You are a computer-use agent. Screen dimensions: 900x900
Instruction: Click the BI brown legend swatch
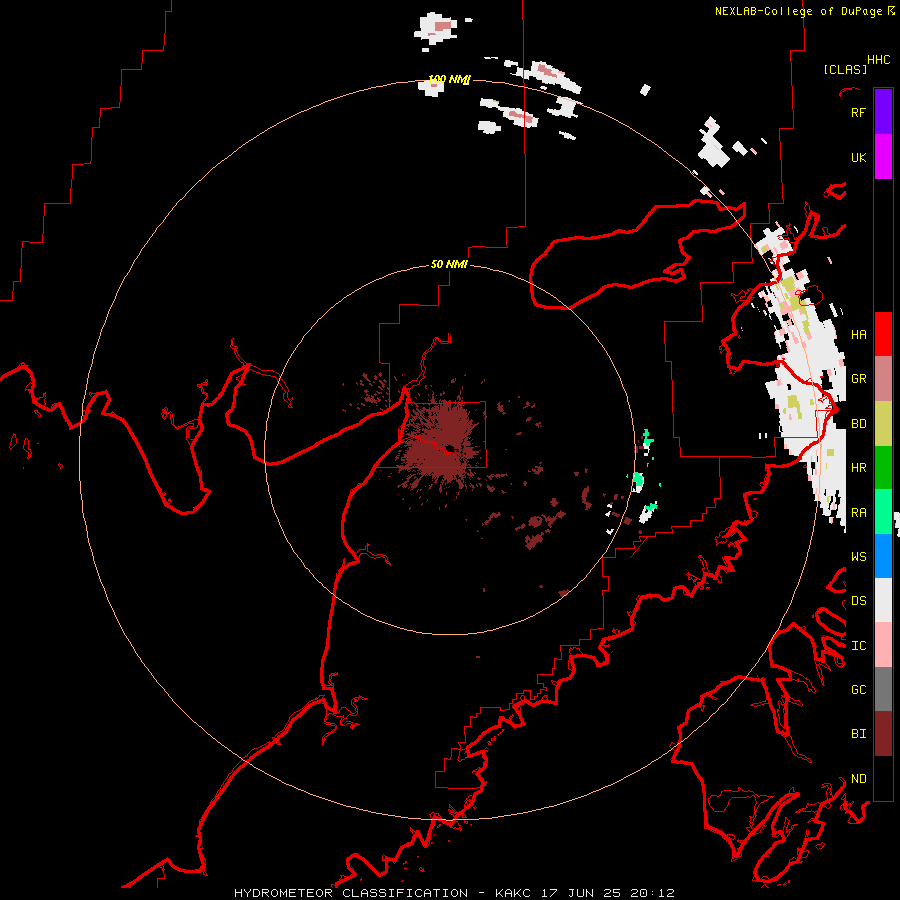(x=883, y=734)
